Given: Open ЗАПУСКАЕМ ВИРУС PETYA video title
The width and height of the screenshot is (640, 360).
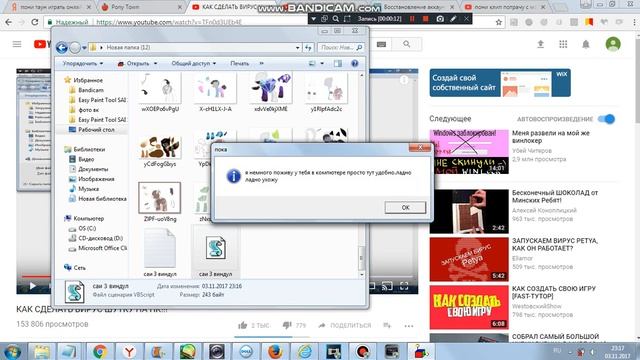Looking at the screenshot, I should (x=555, y=244).
